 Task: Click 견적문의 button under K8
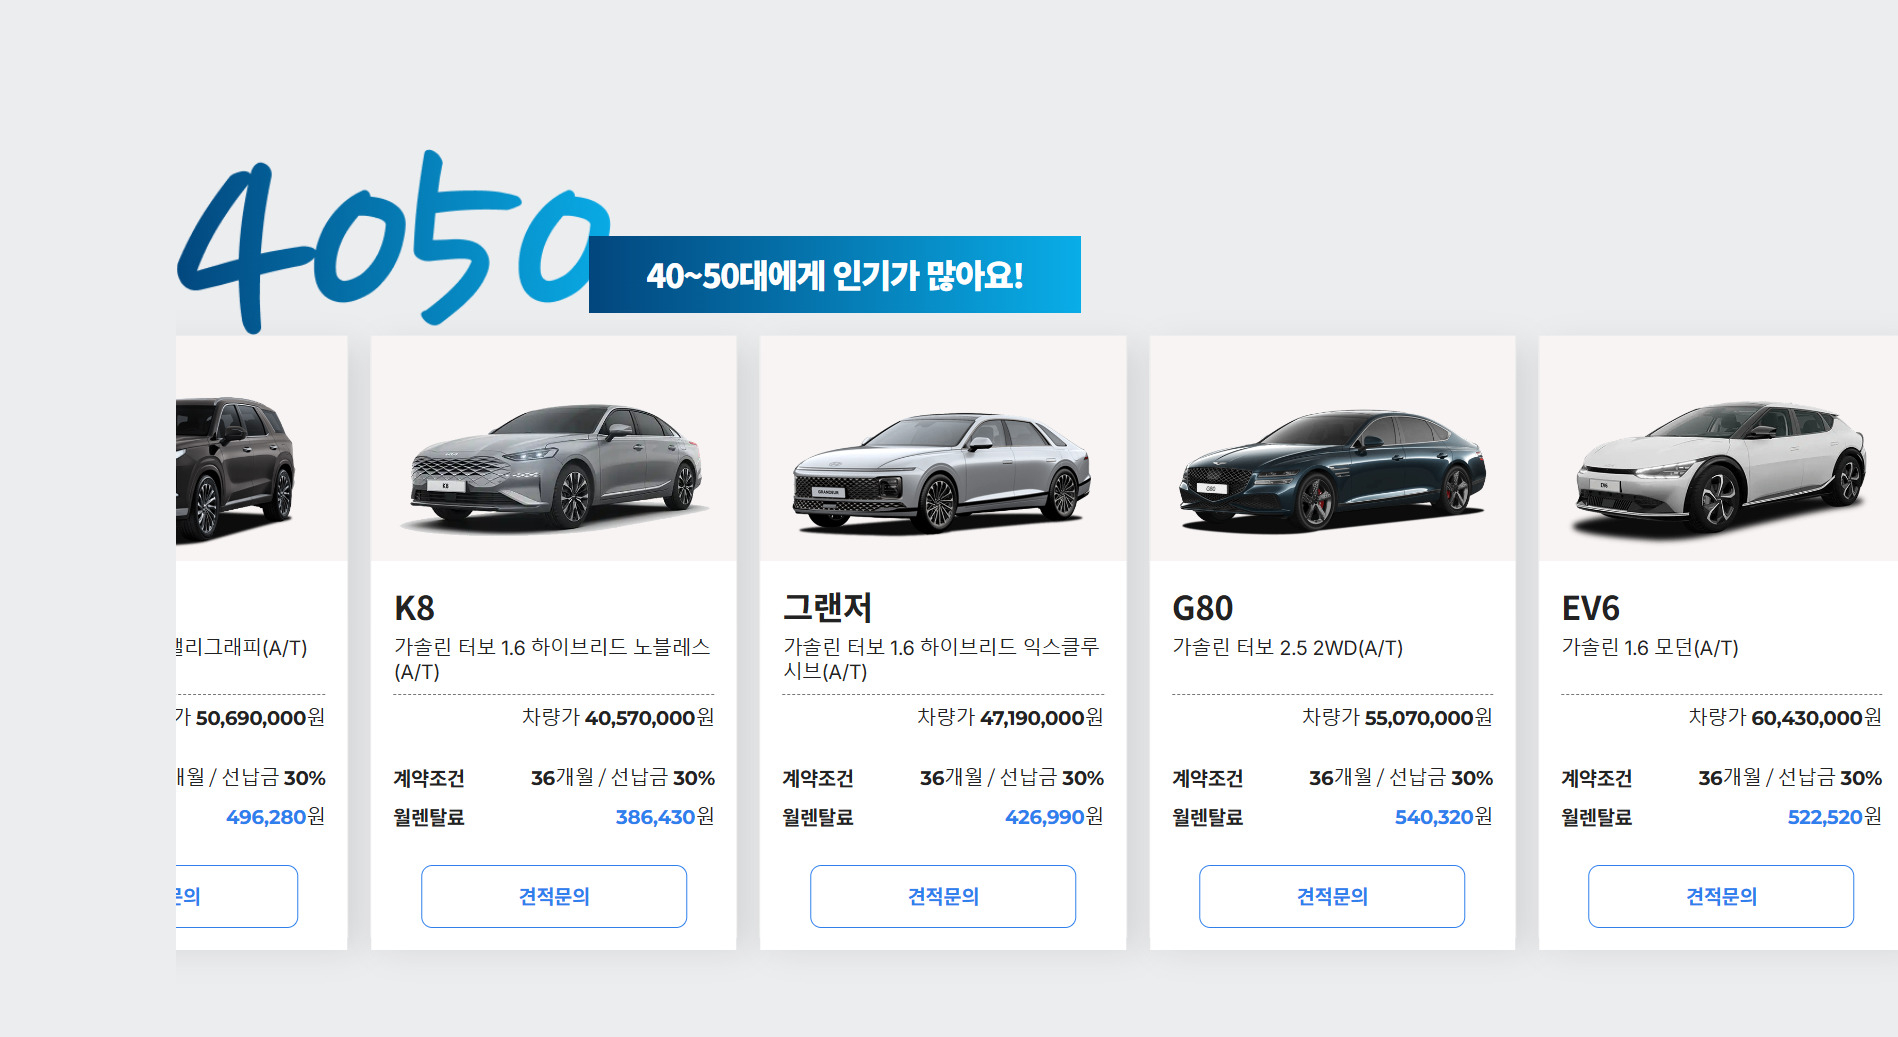click(x=554, y=896)
